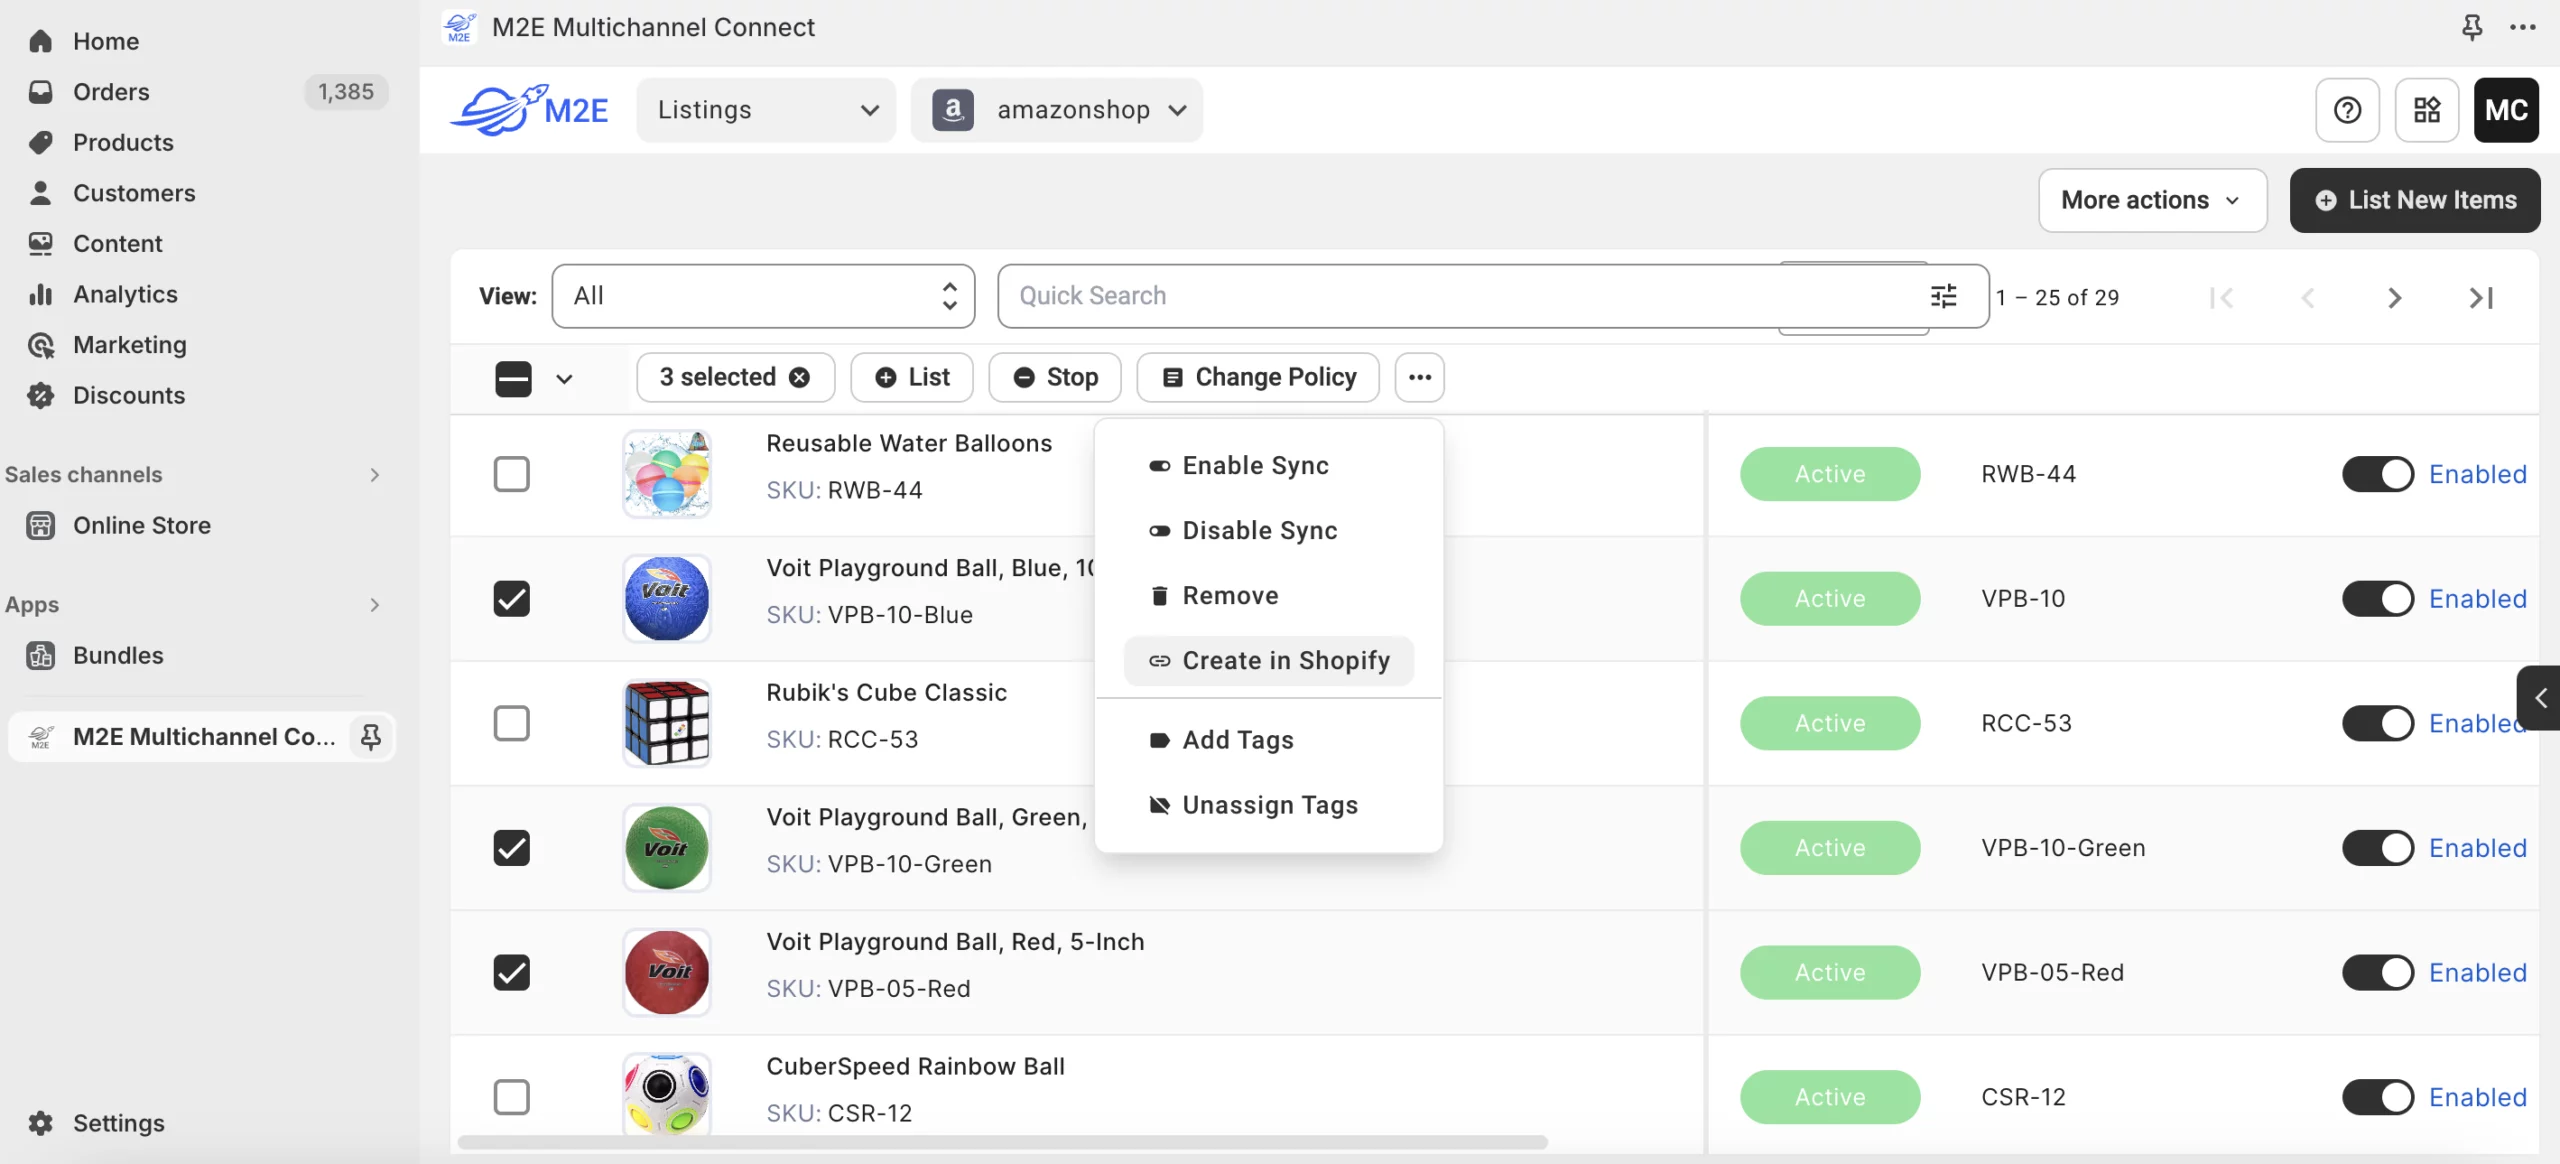Disable sync toggle for RCC-53
This screenshot has width=2560, height=1164.
pos(2377,723)
